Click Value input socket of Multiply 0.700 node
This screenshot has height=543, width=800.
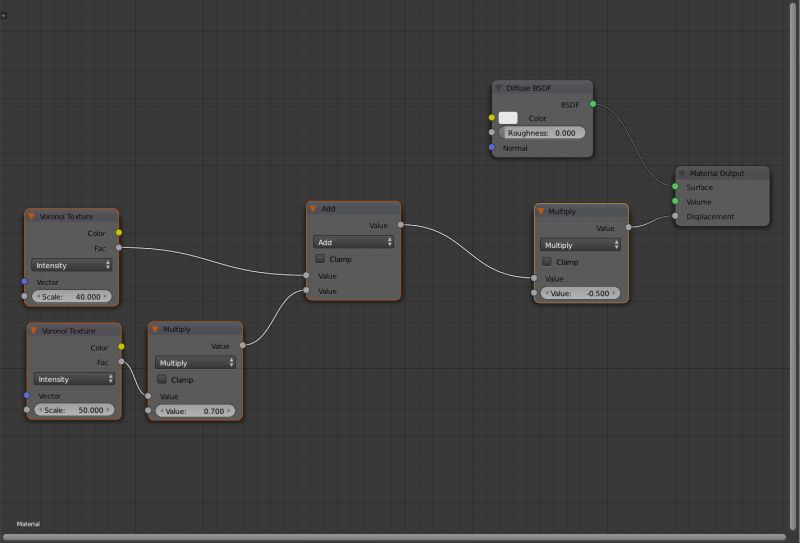pos(148,396)
